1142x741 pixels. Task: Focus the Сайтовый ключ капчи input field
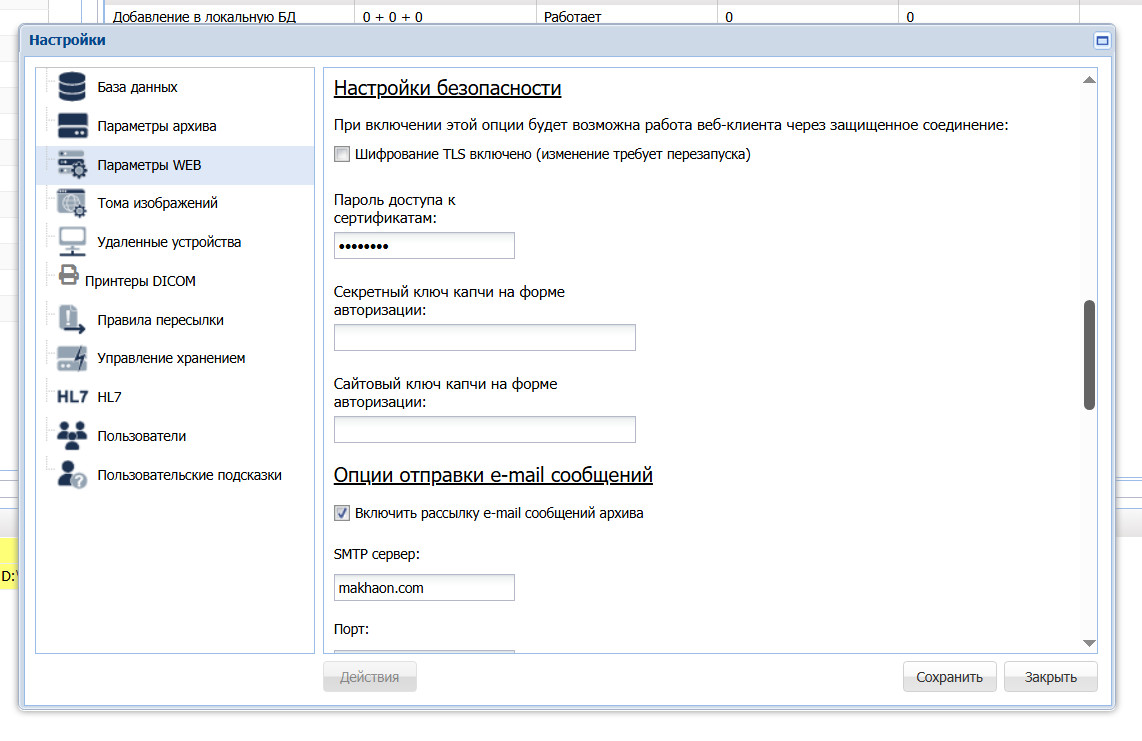pos(484,429)
